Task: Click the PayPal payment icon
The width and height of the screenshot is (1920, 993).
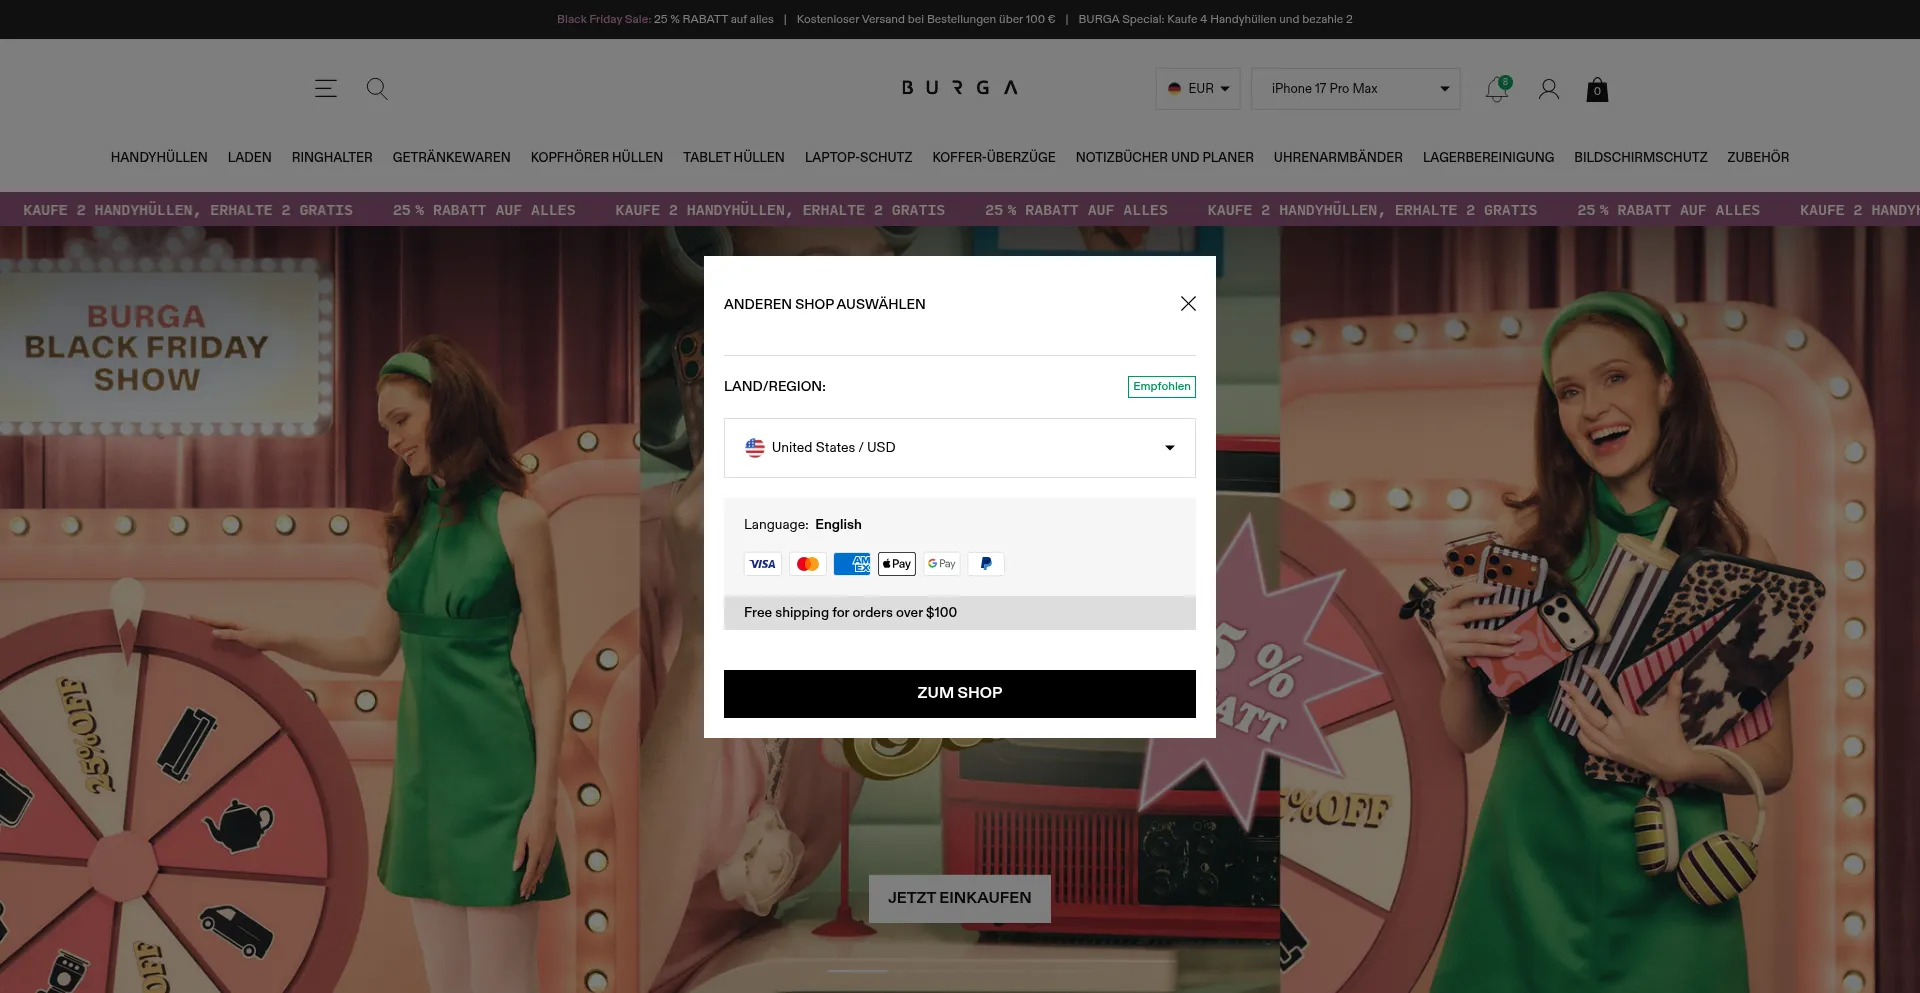Action: (986, 564)
